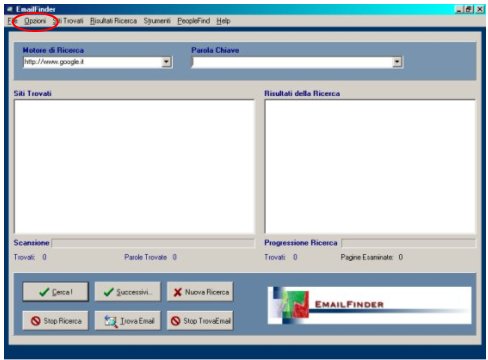Click the Pagine Esaminate label
Image resolution: width=488 pixels, height=360 pixels.
[x=367, y=257]
